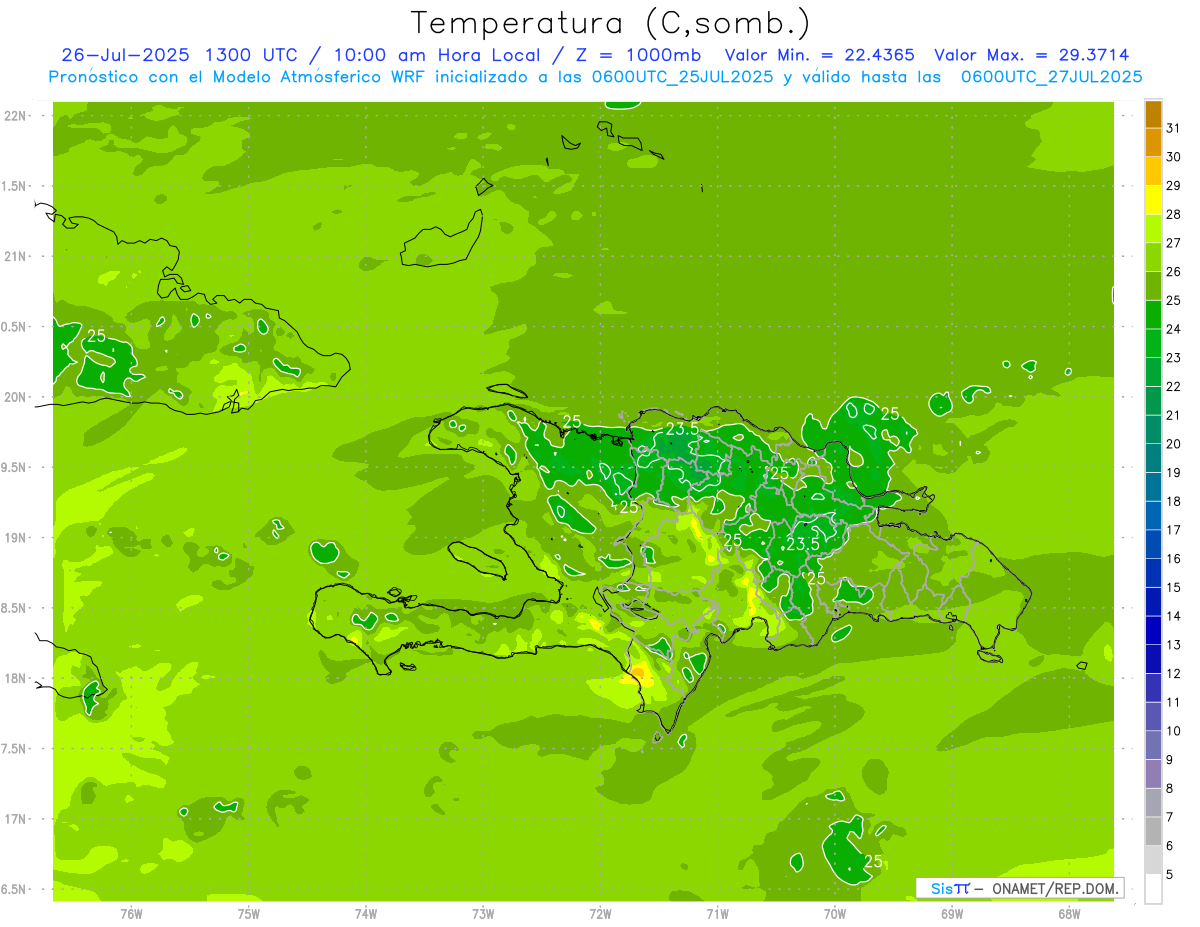Click the "Valor Min. = 22.4365" text

pyautogui.click(x=820, y=55)
